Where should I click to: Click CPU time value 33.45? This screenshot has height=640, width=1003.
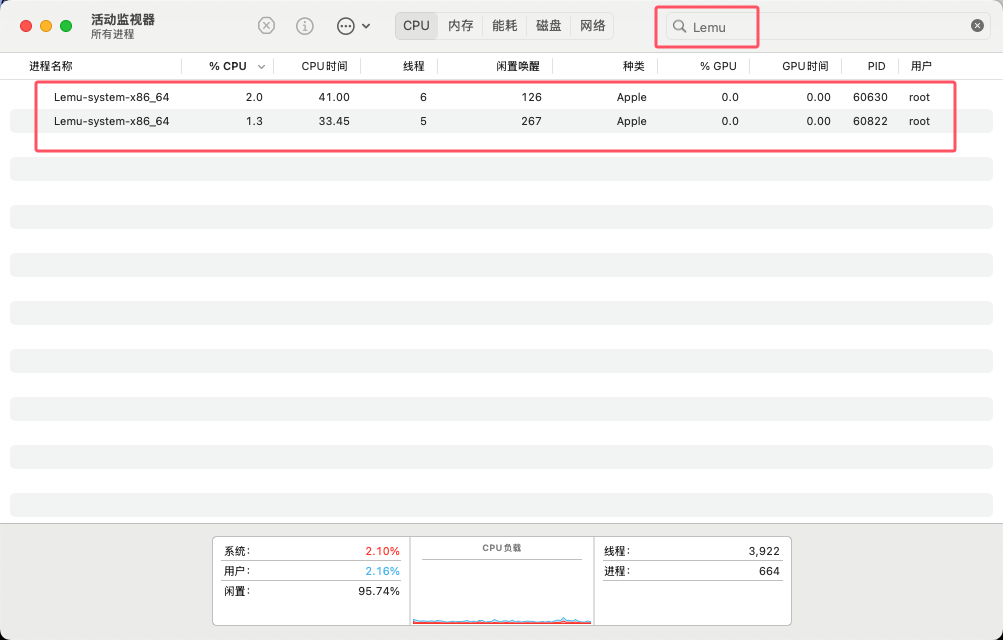pyautogui.click(x=334, y=121)
